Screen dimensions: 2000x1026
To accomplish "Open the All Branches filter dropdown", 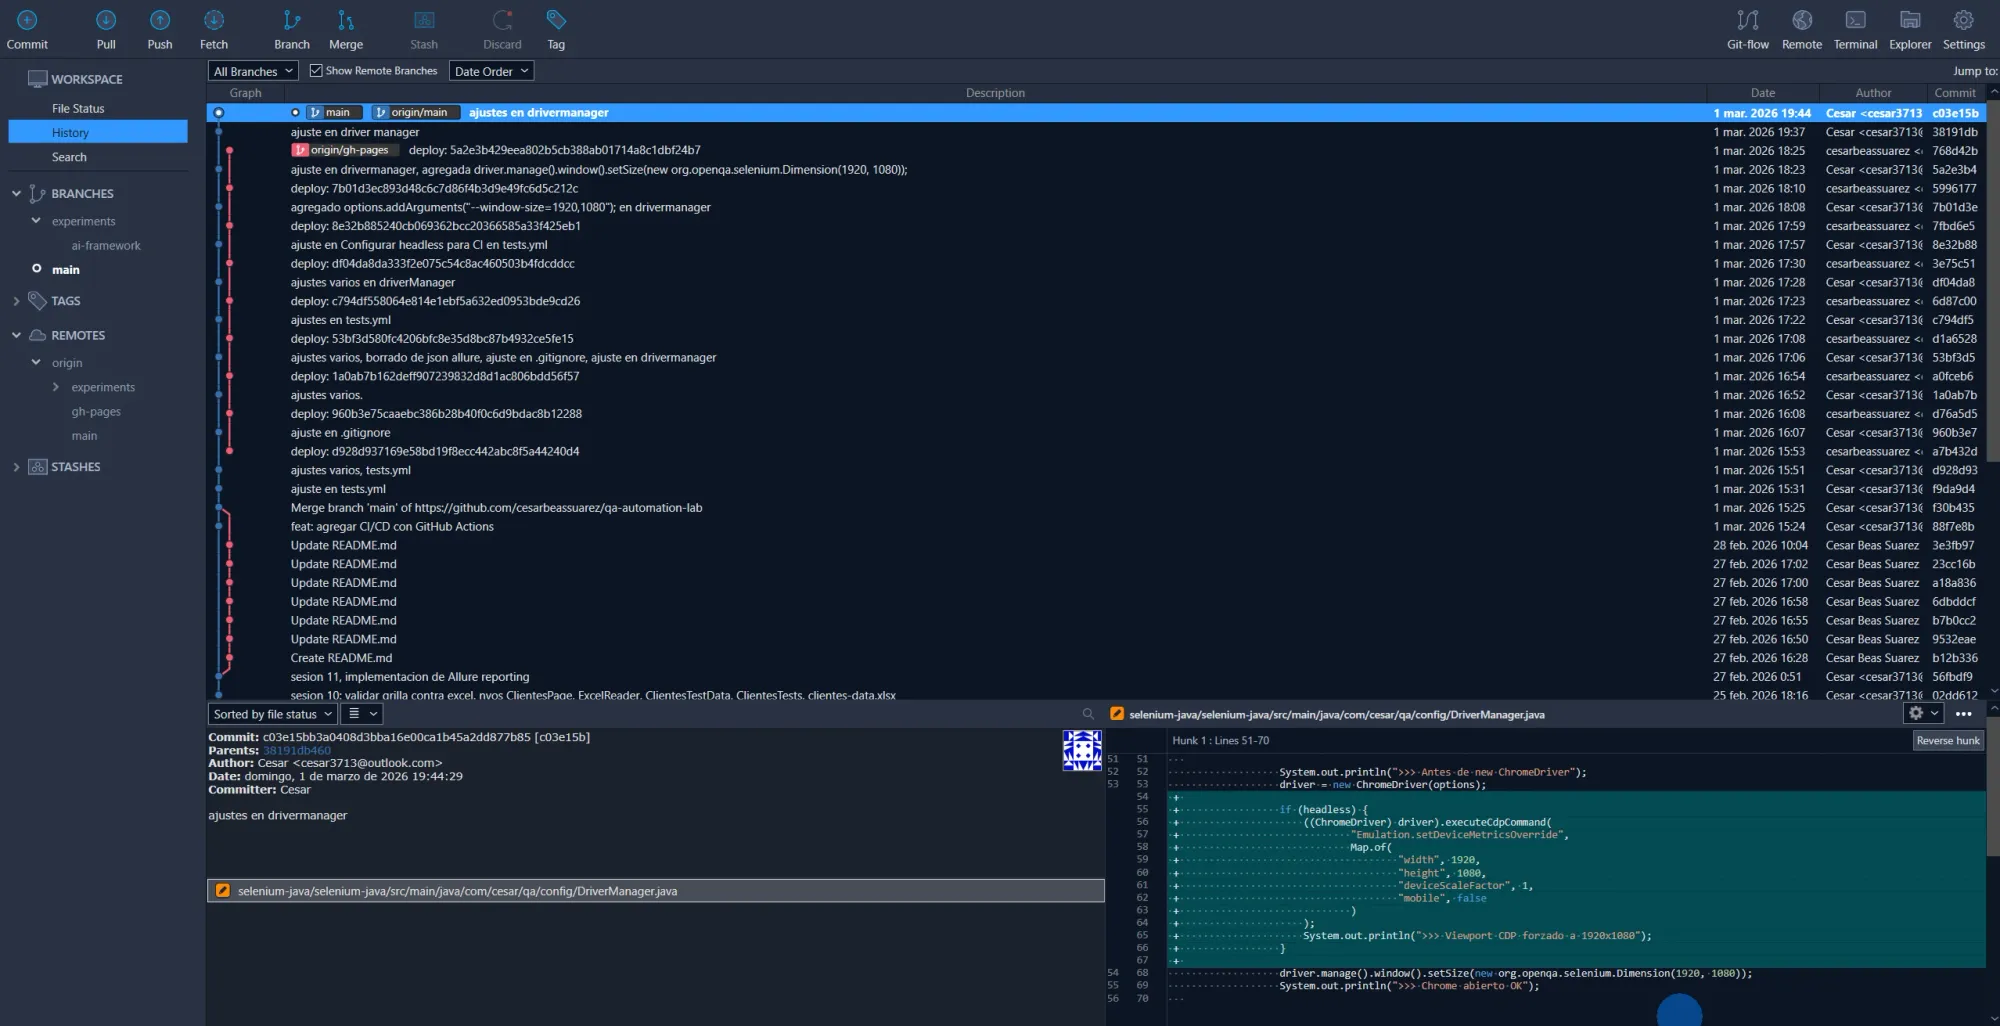I will pyautogui.click(x=251, y=70).
